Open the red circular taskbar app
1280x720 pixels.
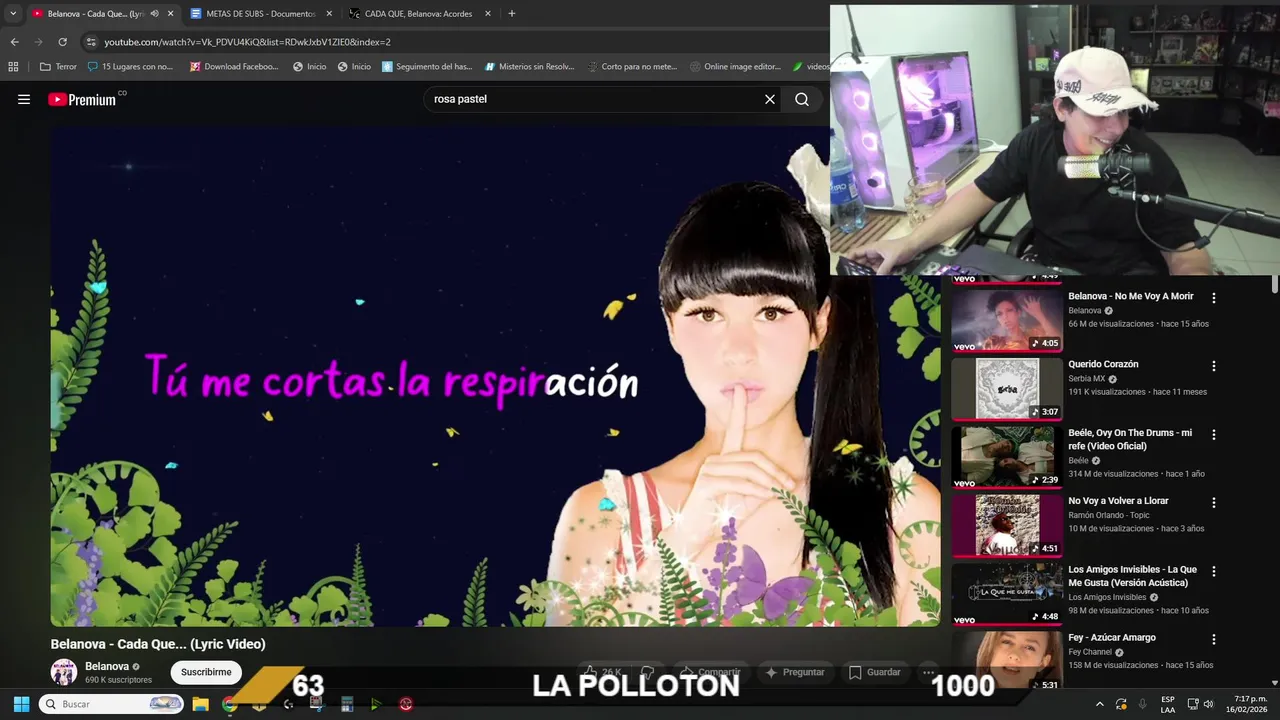406,704
